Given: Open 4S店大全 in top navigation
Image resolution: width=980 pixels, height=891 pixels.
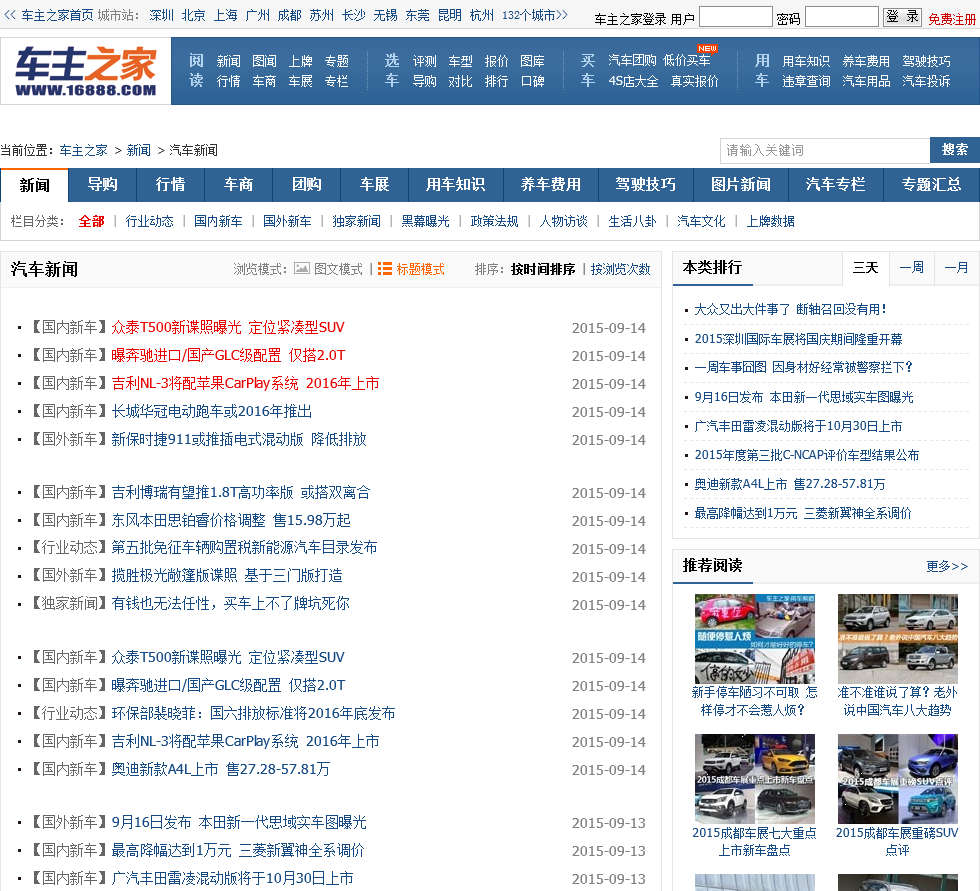Looking at the screenshot, I should [633, 81].
